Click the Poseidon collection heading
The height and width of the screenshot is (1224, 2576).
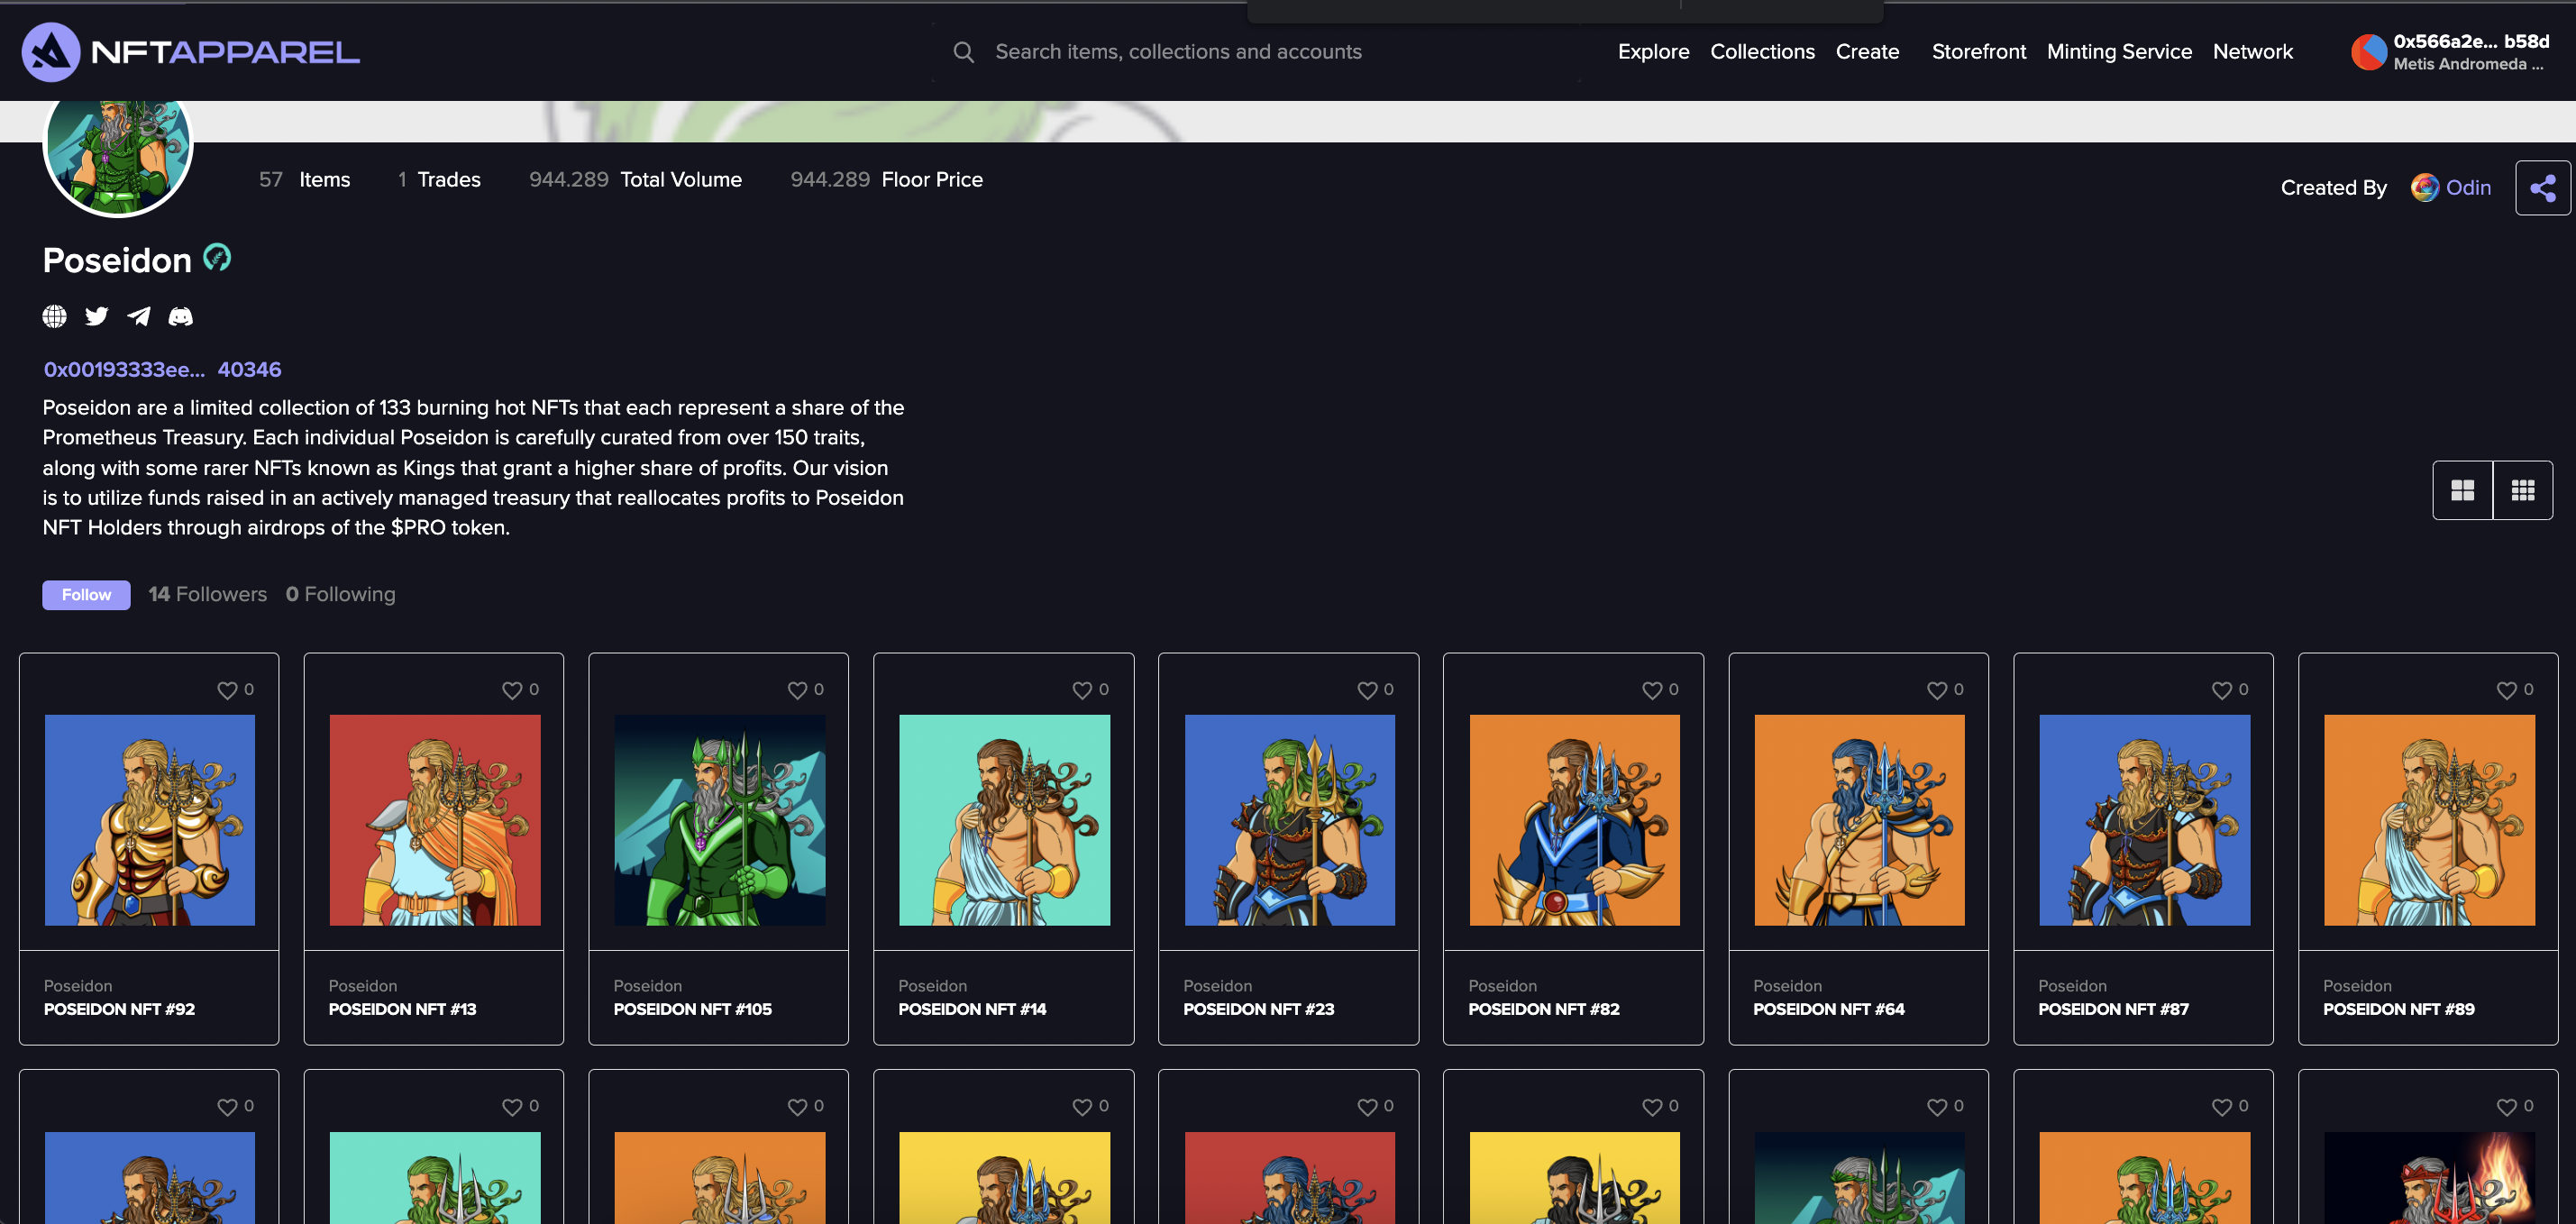pos(117,260)
